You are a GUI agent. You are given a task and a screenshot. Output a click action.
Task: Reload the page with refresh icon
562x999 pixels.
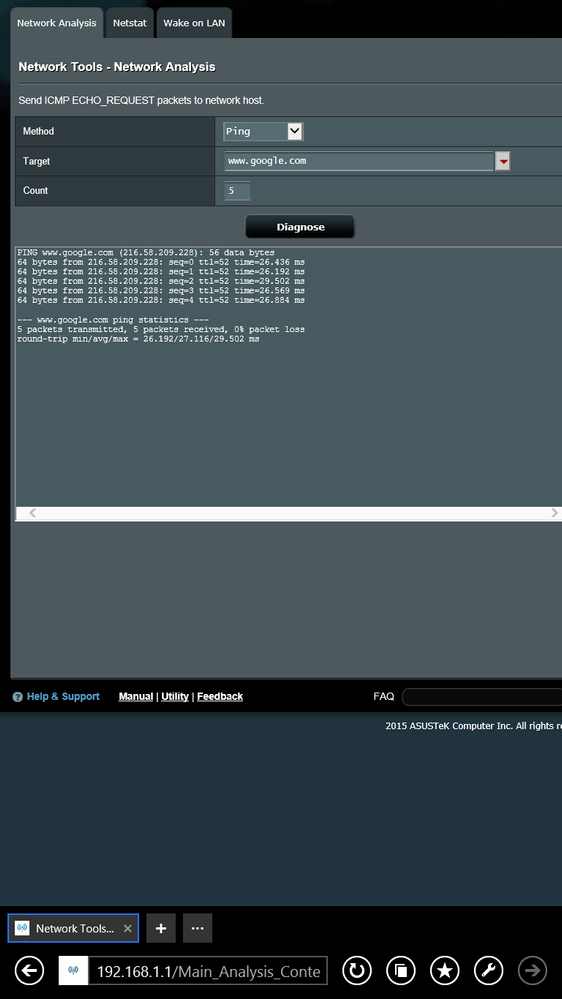pyautogui.click(x=357, y=971)
